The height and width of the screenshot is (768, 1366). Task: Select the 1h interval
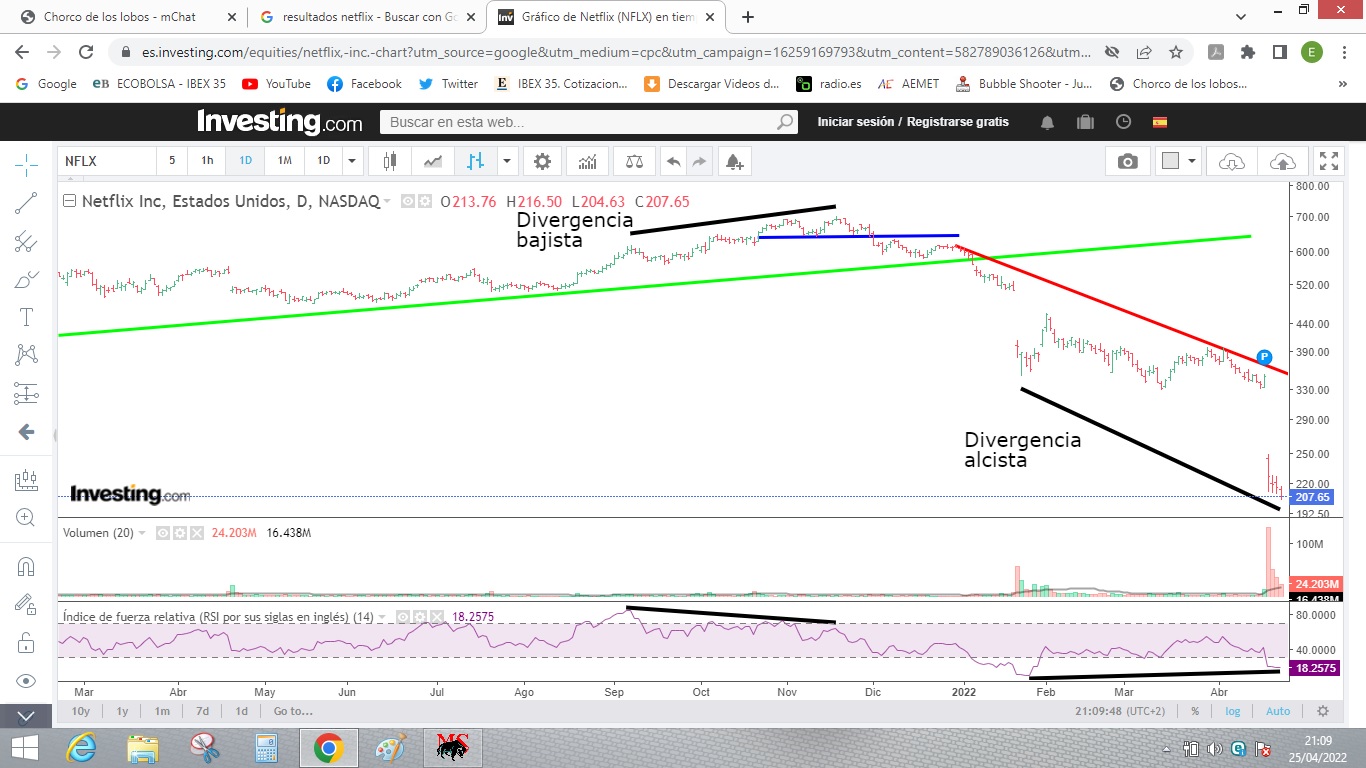(x=207, y=160)
